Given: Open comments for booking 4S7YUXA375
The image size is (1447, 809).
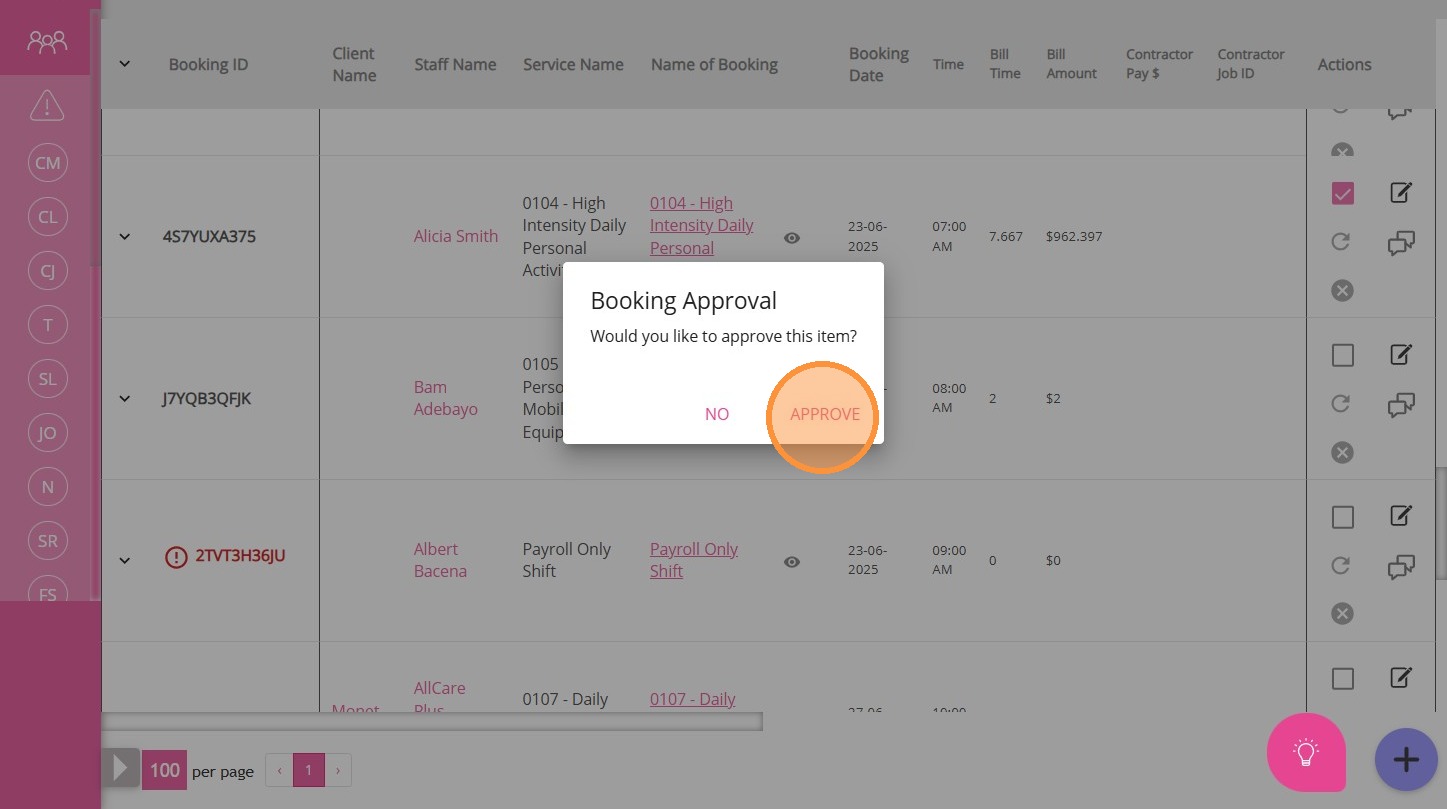Looking at the screenshot, I should pyautogui.click(x=1401, y=243).
